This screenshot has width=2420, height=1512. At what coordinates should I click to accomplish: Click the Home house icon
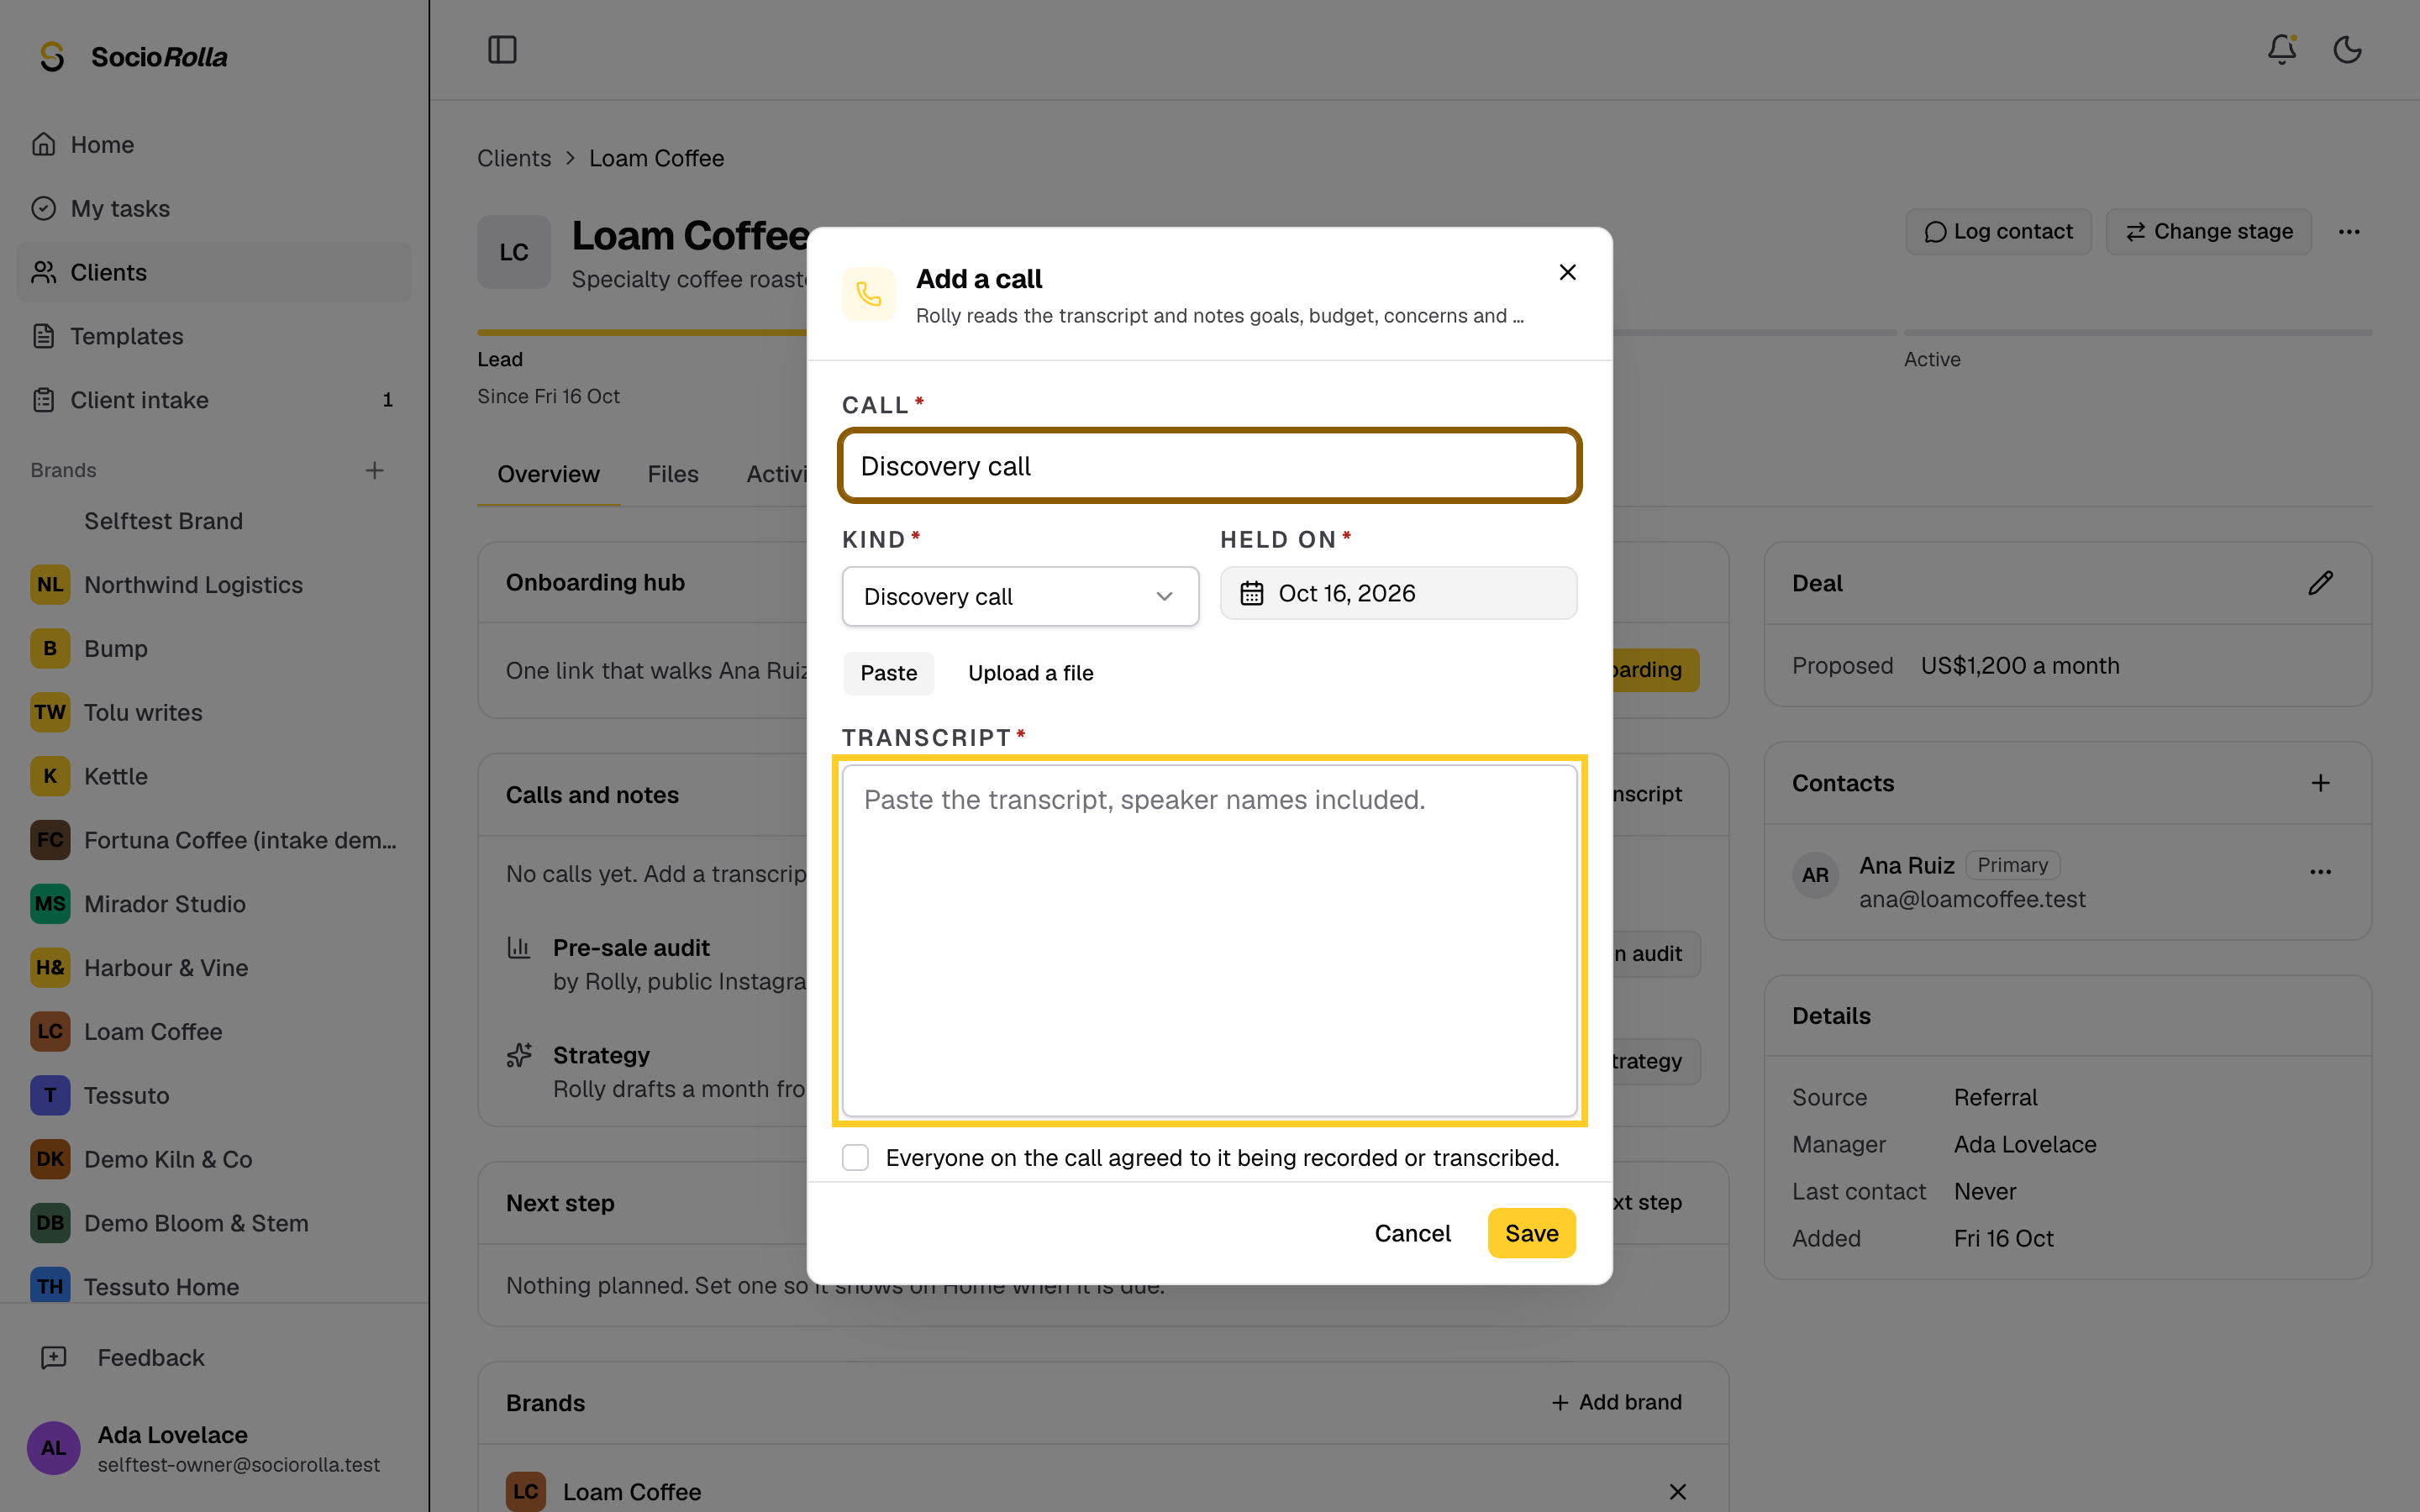43,145
